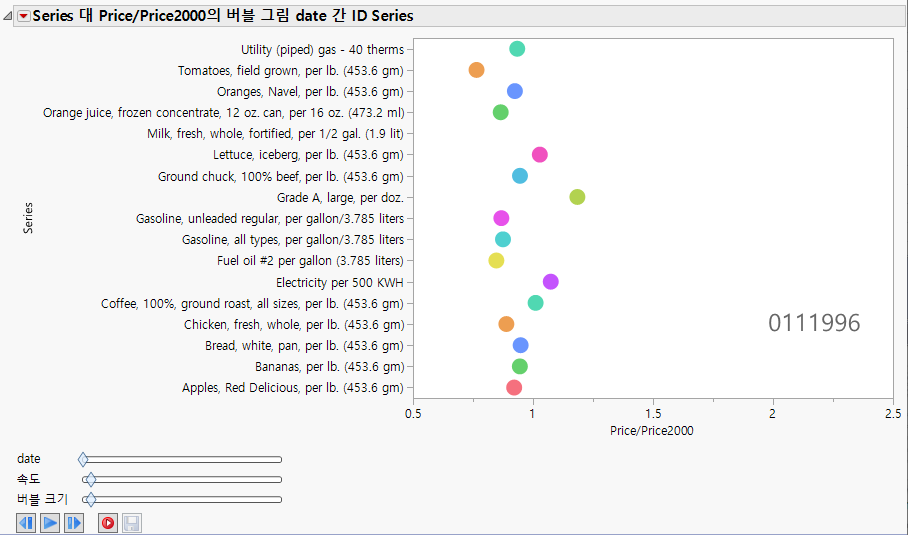Step forward one date frame
Image resolution: width=908 pixels, height=535 pixels.
point(74,523)
